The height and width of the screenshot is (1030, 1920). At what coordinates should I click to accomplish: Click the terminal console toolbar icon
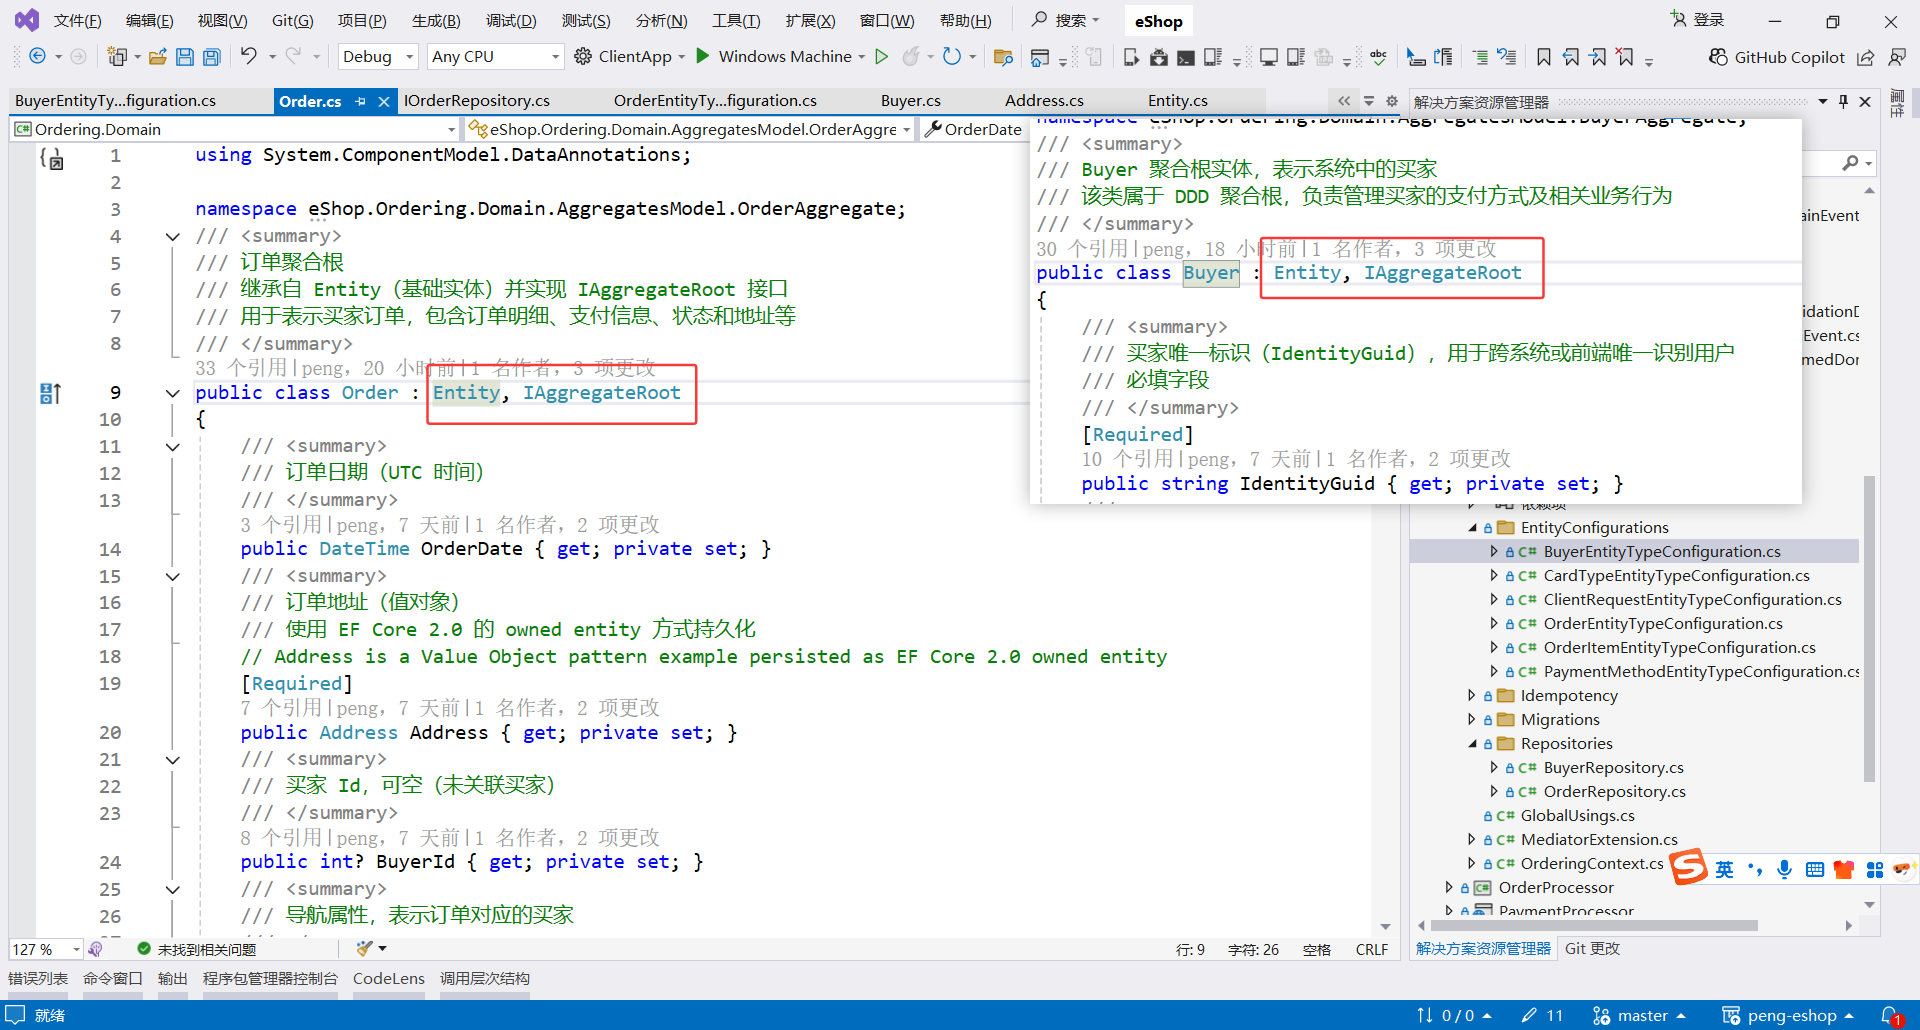pos(1185,57)
